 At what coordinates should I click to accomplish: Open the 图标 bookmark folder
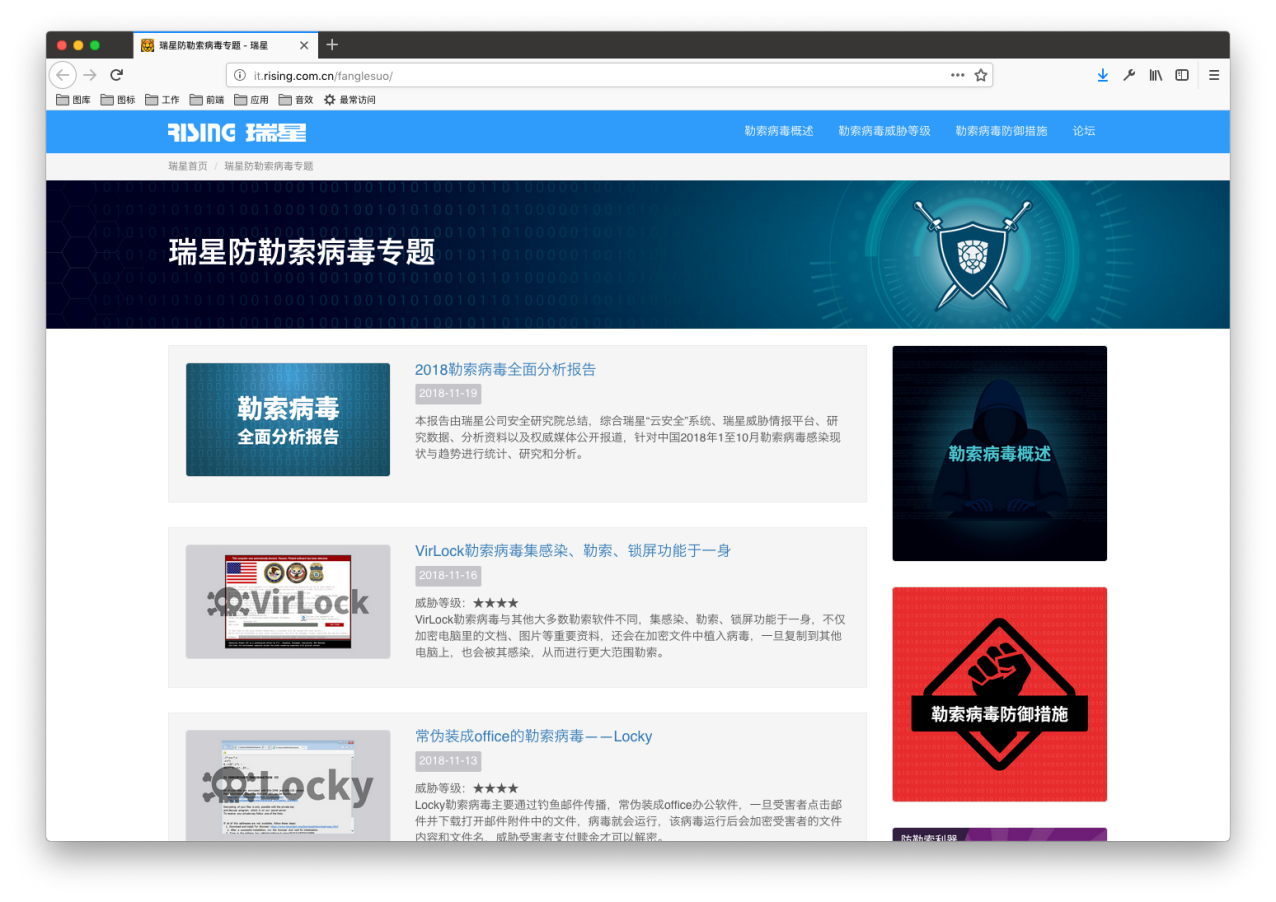tap(118, 100)
